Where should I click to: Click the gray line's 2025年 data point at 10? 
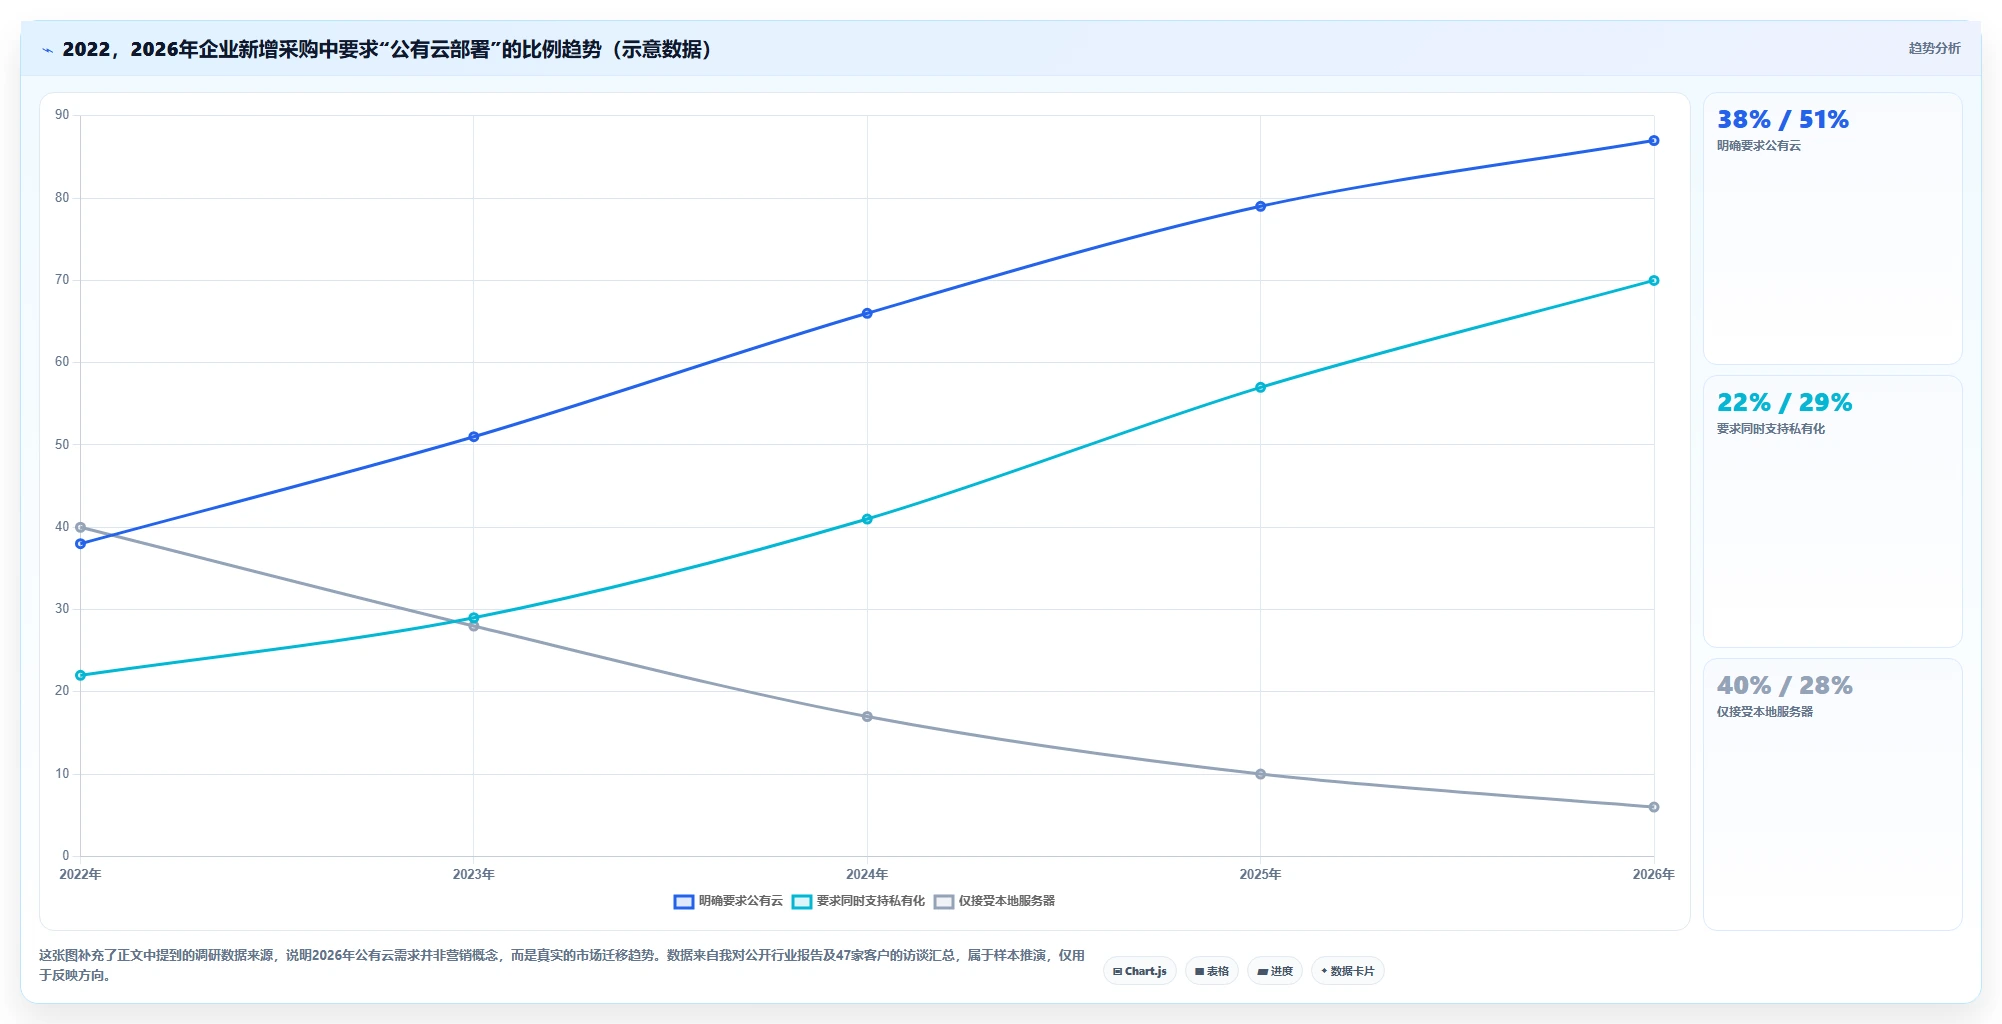1260,774
